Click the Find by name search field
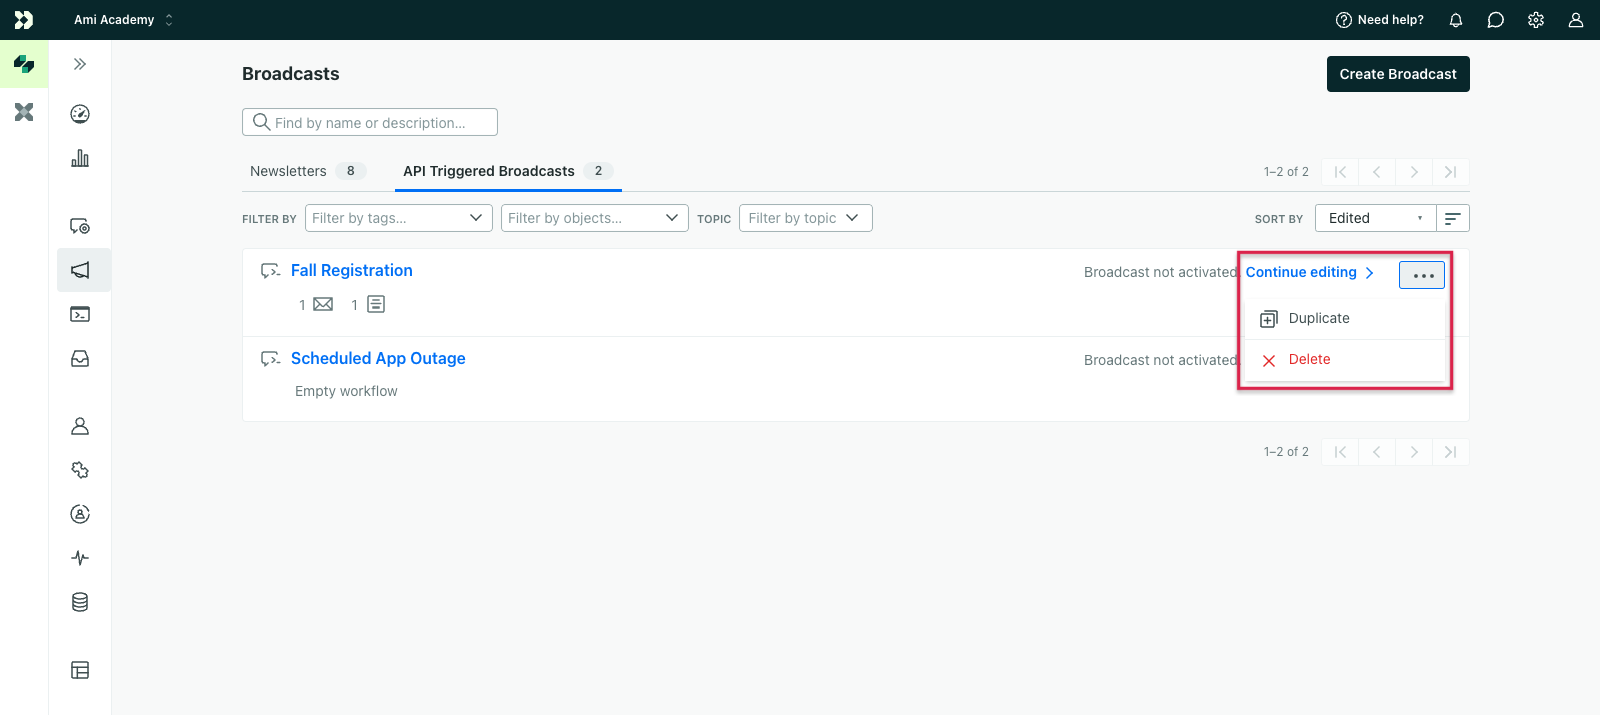This screenshot has width=1600, height=715. (x=370, y=122)
